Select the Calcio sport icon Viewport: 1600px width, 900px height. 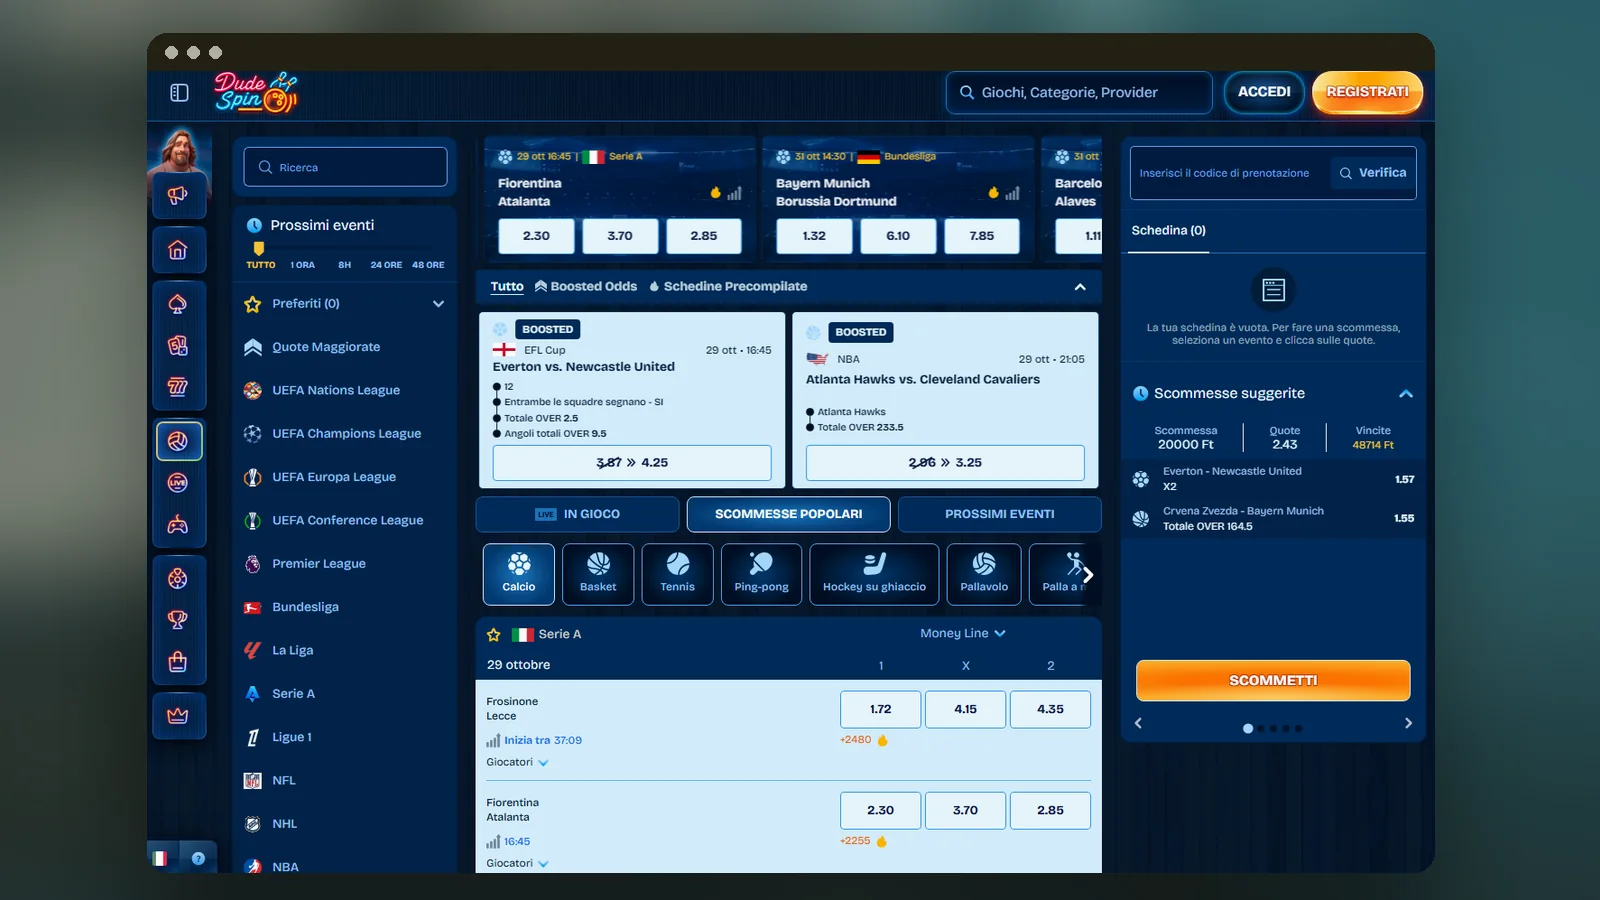(519, 574)
